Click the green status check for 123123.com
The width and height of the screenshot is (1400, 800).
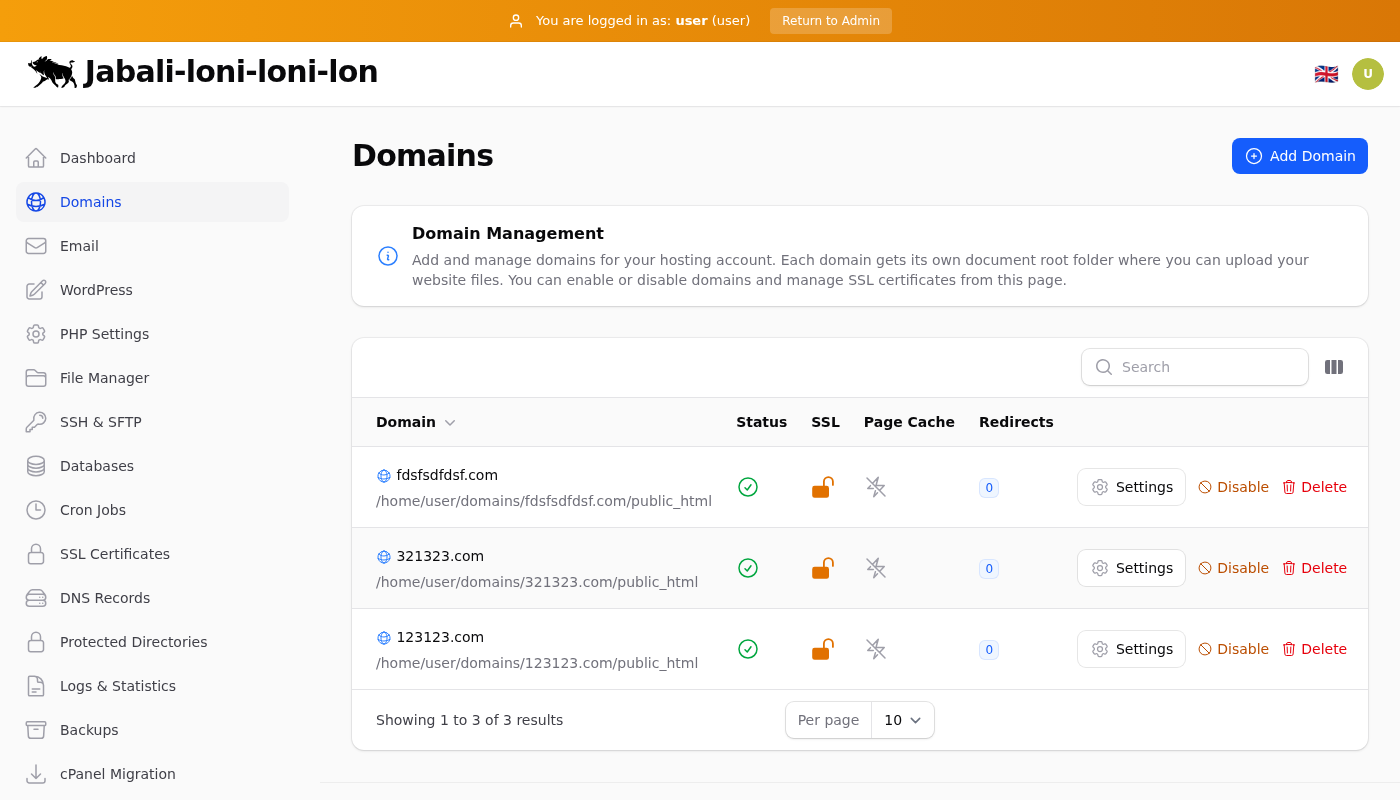pos(748,649)
